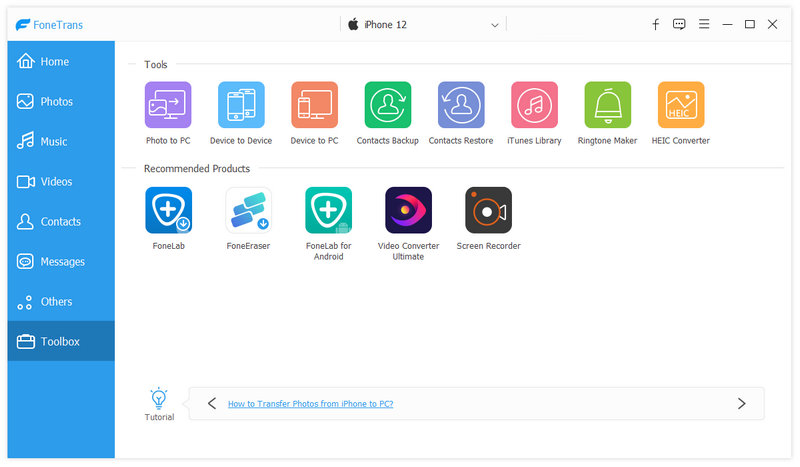Expand the iPhone 12 device dropdown
Screen dimensions: 800x467
[x=495, y=25]
